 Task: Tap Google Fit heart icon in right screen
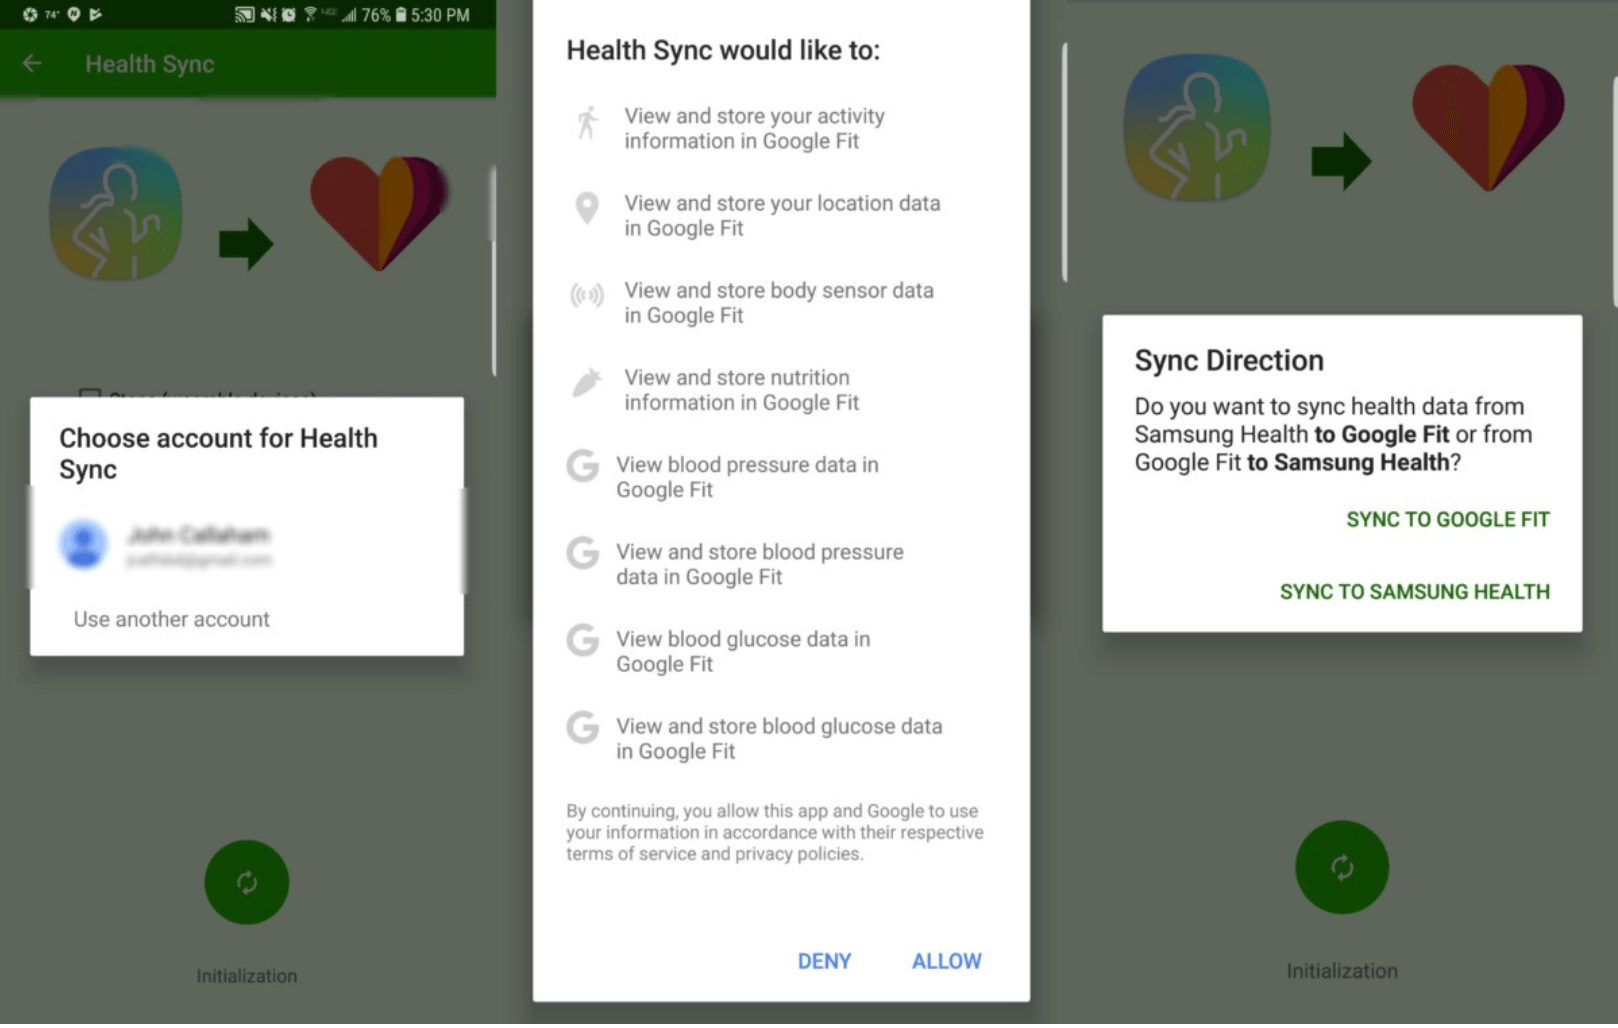pos(1488,126)
